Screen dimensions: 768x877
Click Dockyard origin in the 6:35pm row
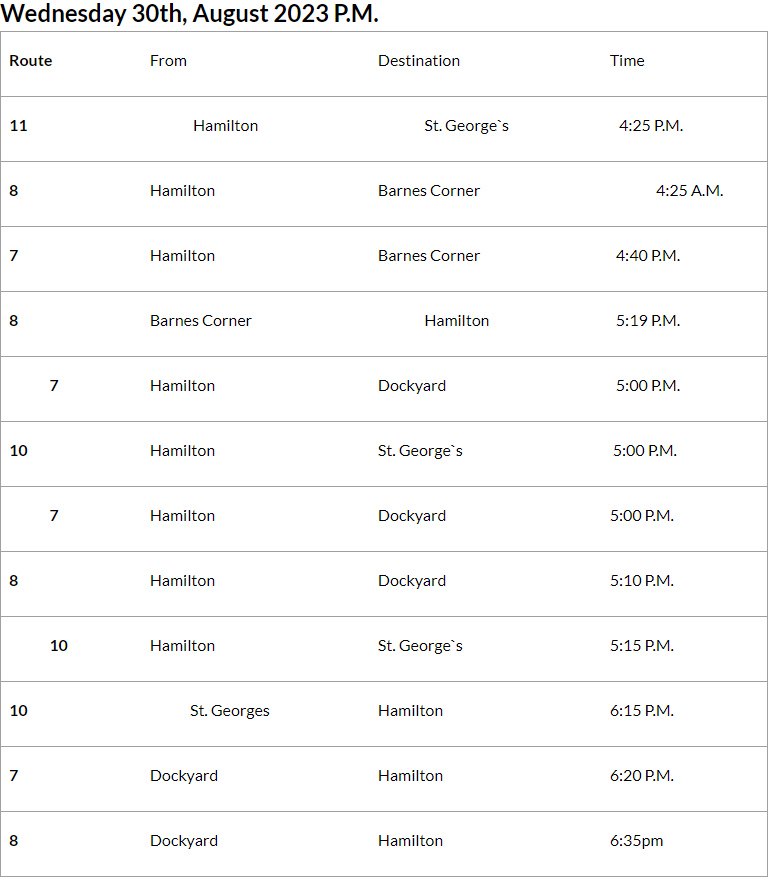coord(184,841)
